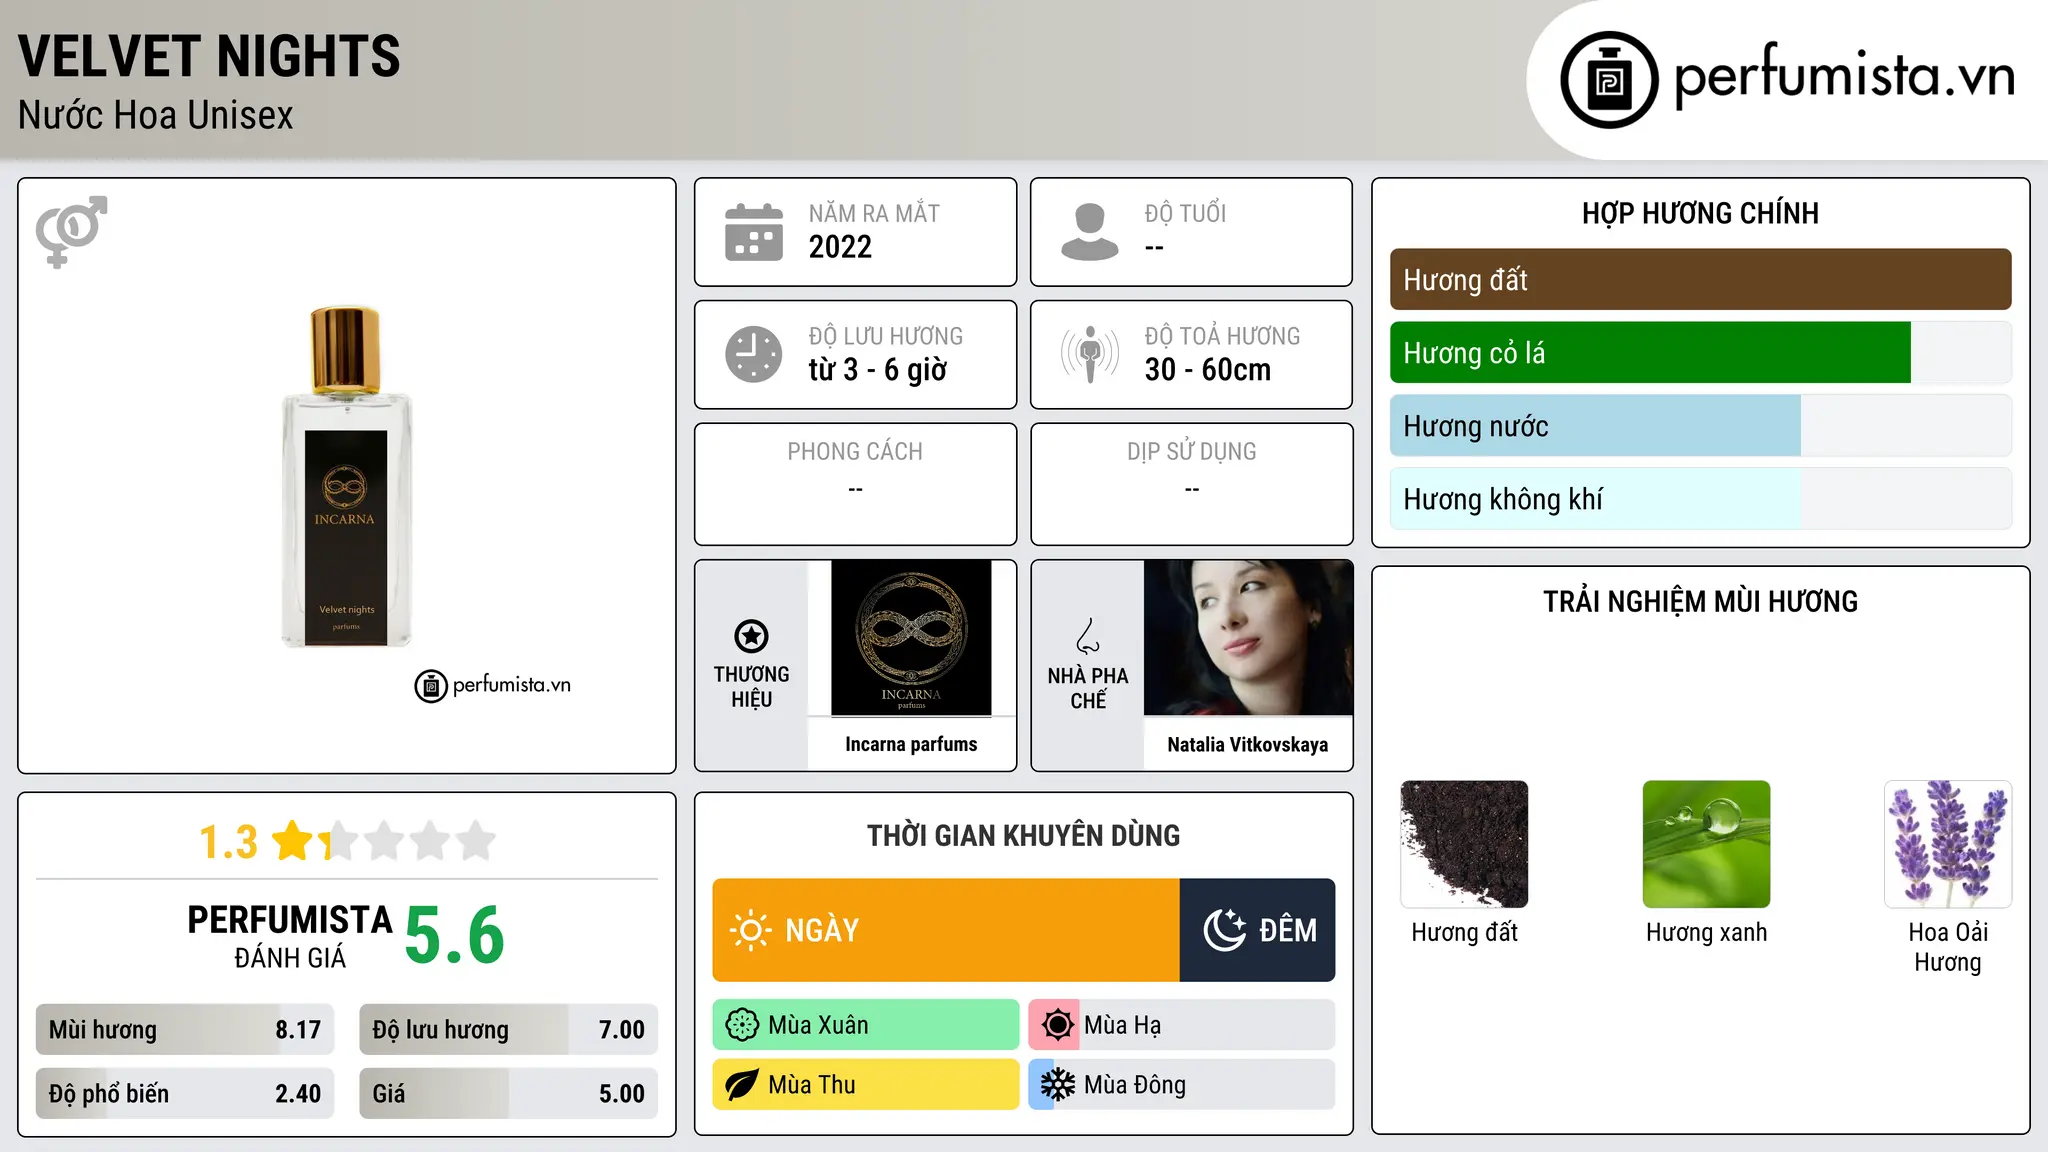The image size is (2048, 1152).
Task: Click the DỊP SỬ DỤNG label
Action: click(x=1192, y=452)
